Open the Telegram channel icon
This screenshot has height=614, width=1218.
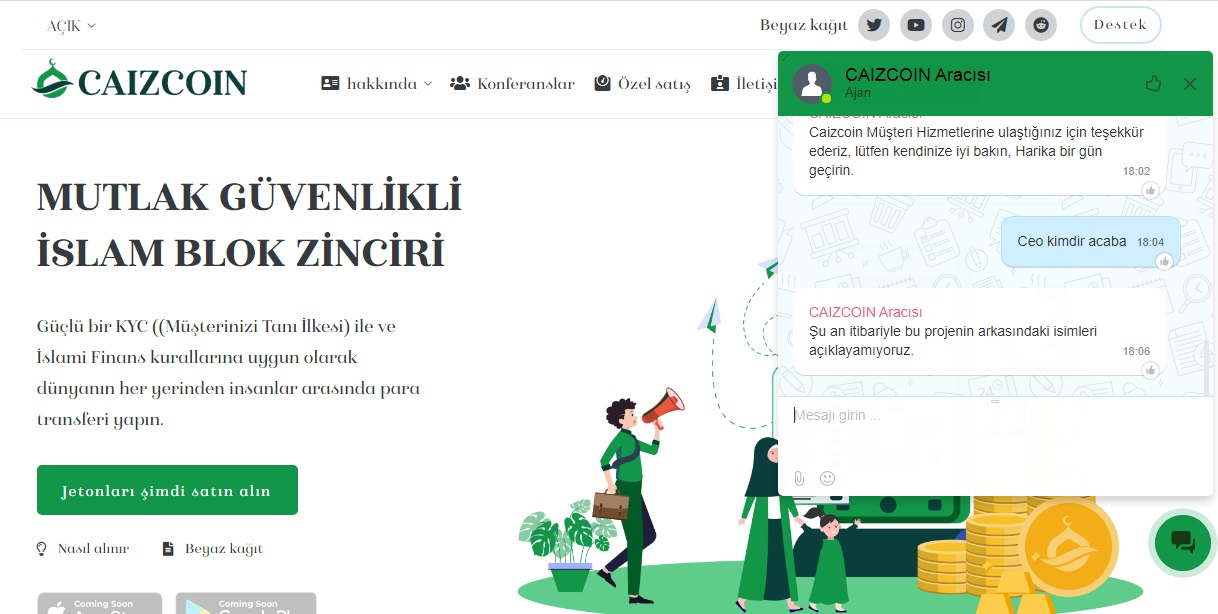(x=1000, y=25)
